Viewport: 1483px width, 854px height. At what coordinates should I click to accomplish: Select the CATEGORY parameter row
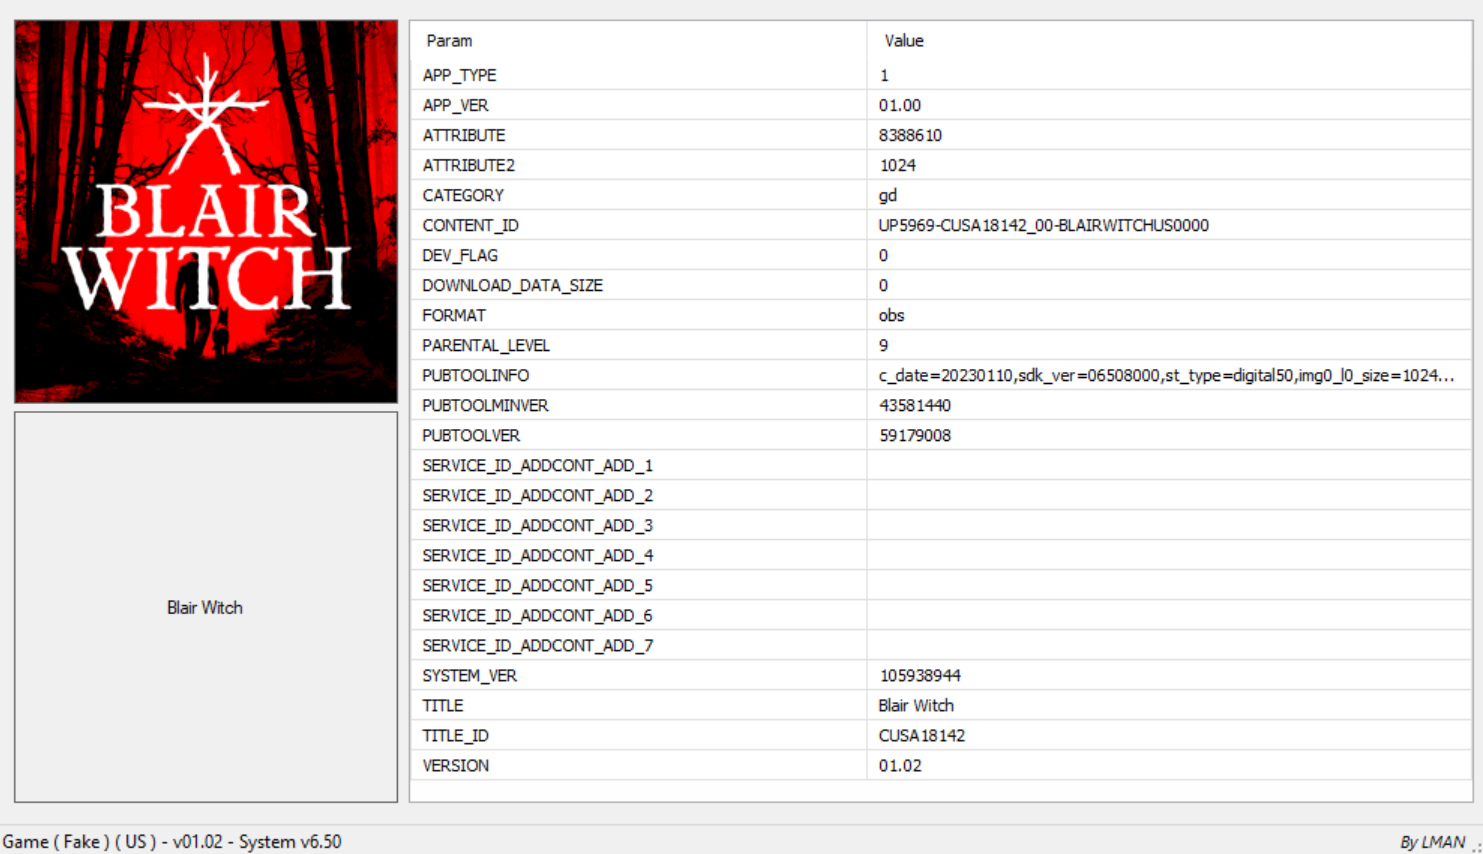941,195
